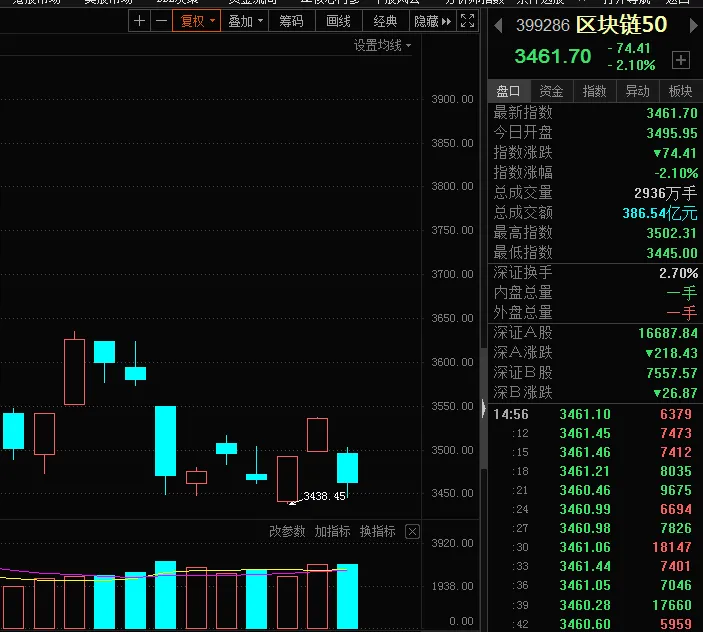Click 改参数 to edit indicator parameters

pyautogui.click(x=287, y=532)
